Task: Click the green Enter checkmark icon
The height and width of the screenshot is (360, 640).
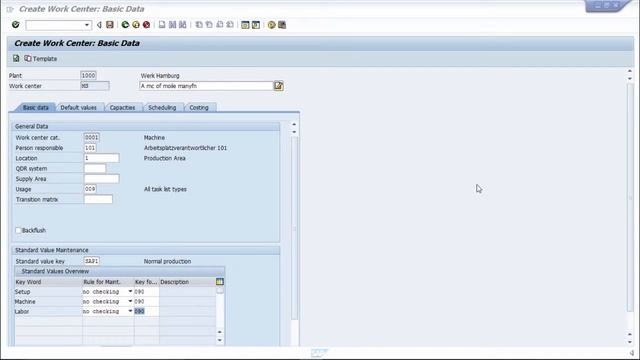Action: coord(16,25)
